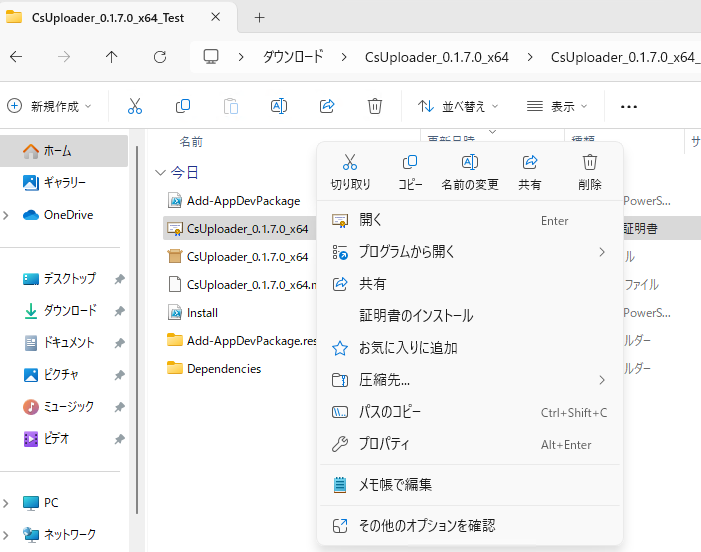Viewport: 701px width, 552px height.
Task: Select the Add-AppDevPackage.resources folder
Action: coord(241,341)
